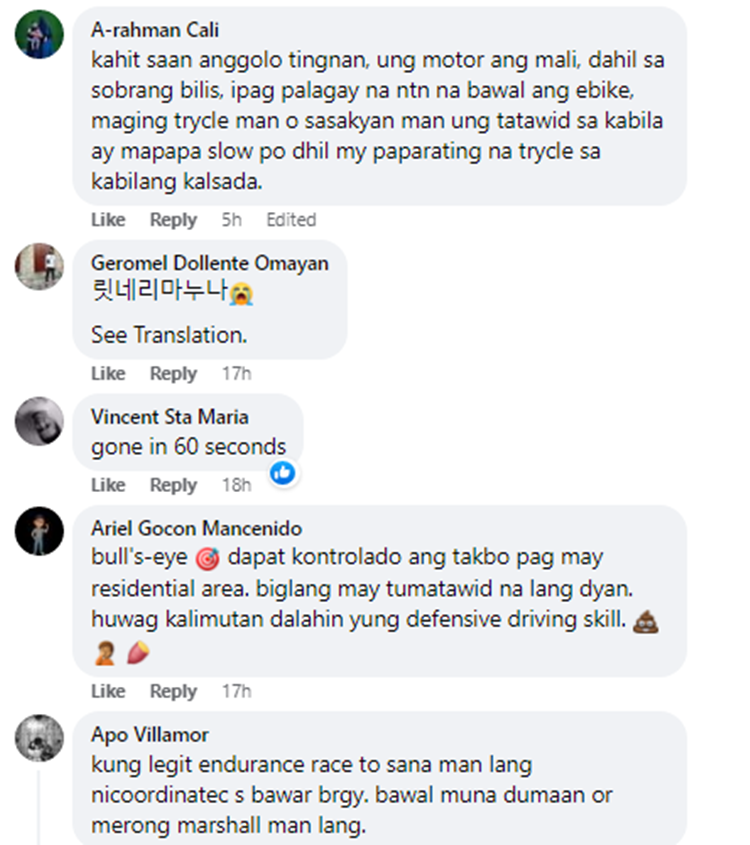750x845 pixels.
Task: Click Vincent Sta Maria's profile avatar
Action: tap(39, 421)
